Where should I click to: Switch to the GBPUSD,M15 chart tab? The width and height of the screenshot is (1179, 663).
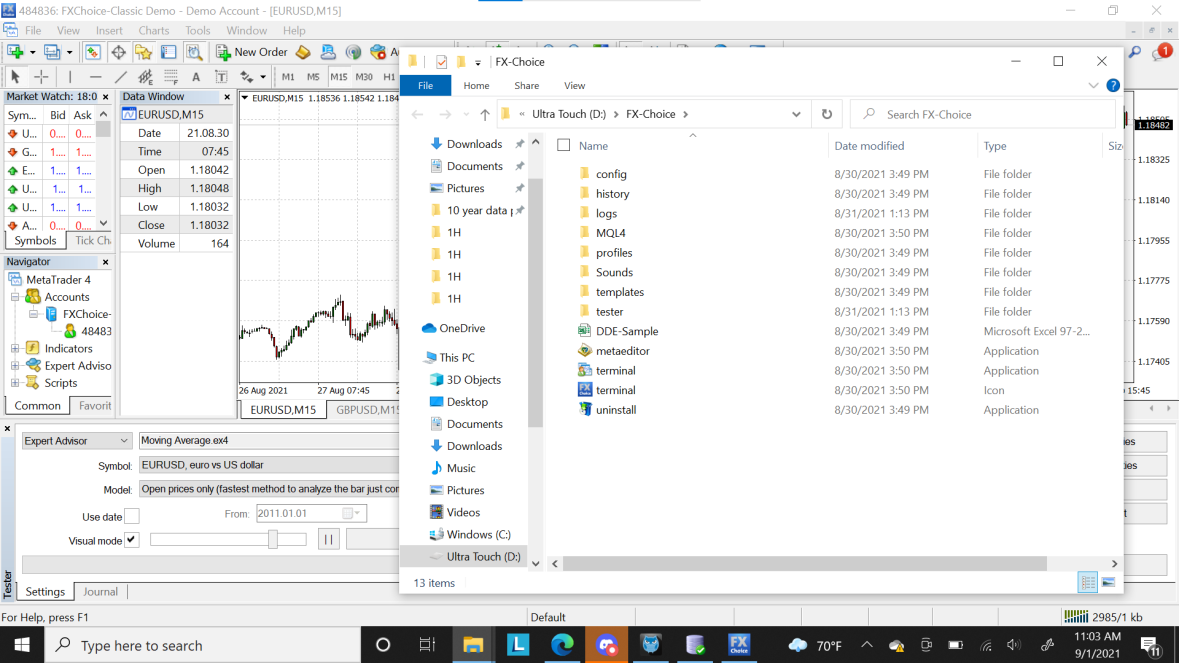click(367, 410)
